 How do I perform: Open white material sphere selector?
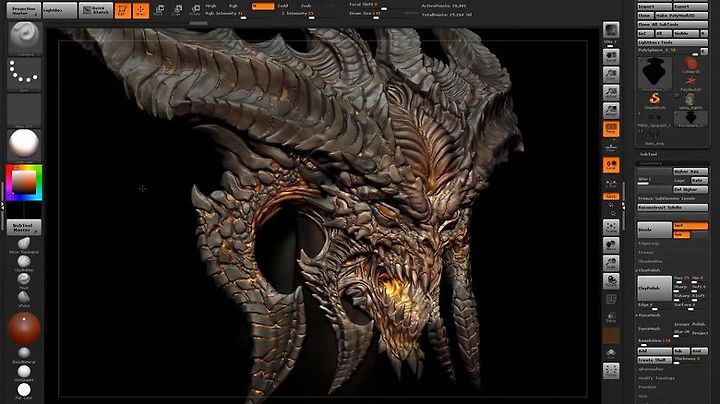pyautogui.click(x=24, y=146)
